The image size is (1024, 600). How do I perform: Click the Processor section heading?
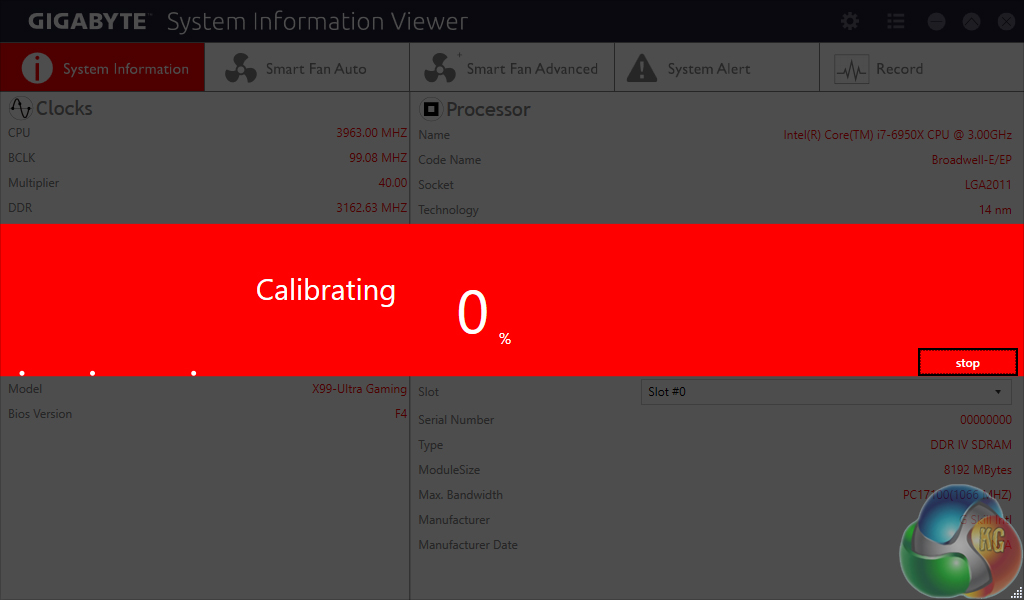(488, 109)
